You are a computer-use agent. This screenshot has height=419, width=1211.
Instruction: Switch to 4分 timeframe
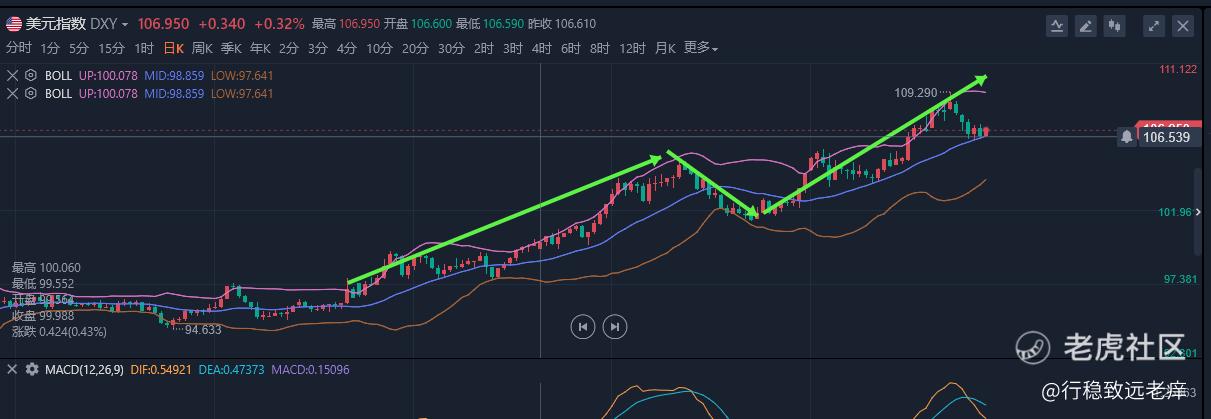347,47
